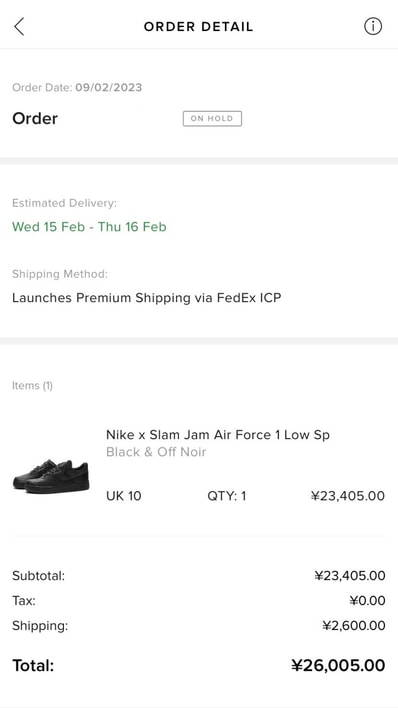Tap the FedEx ICP shipping method text
Image resolution: width=398 pixels, height=708 pixels.
146,298
